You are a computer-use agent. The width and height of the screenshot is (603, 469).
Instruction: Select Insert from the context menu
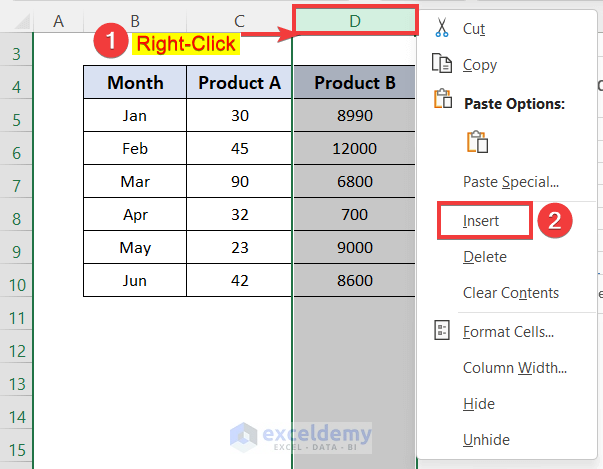coord(481,221)
